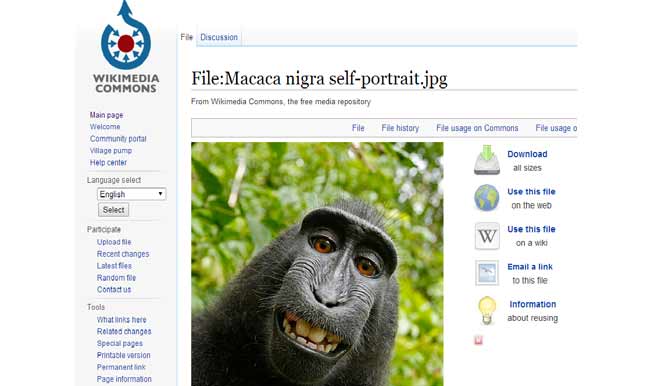The height and width of the screenshot is (386, 651).
Task: Click the light bulb Information icon
Action: point(487,310)
